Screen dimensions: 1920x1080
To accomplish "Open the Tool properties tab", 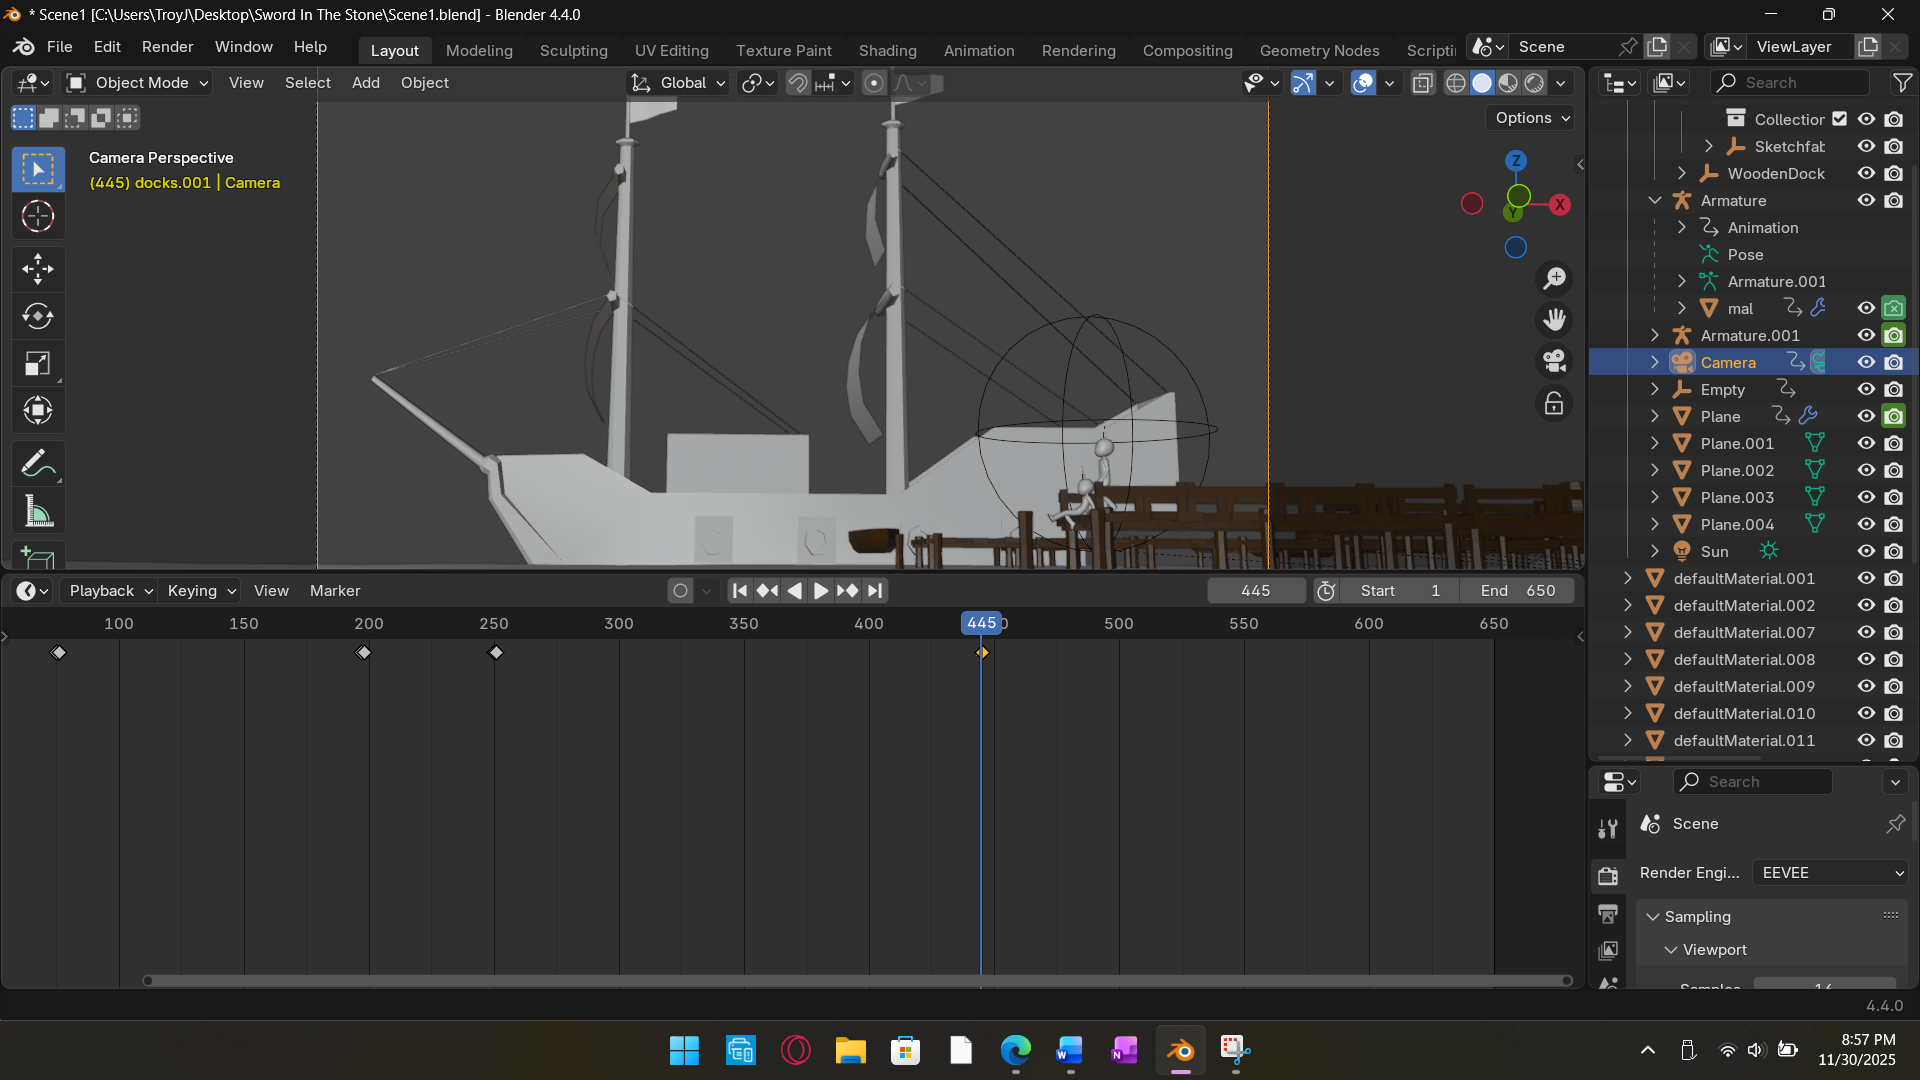I will point(1608,828).
